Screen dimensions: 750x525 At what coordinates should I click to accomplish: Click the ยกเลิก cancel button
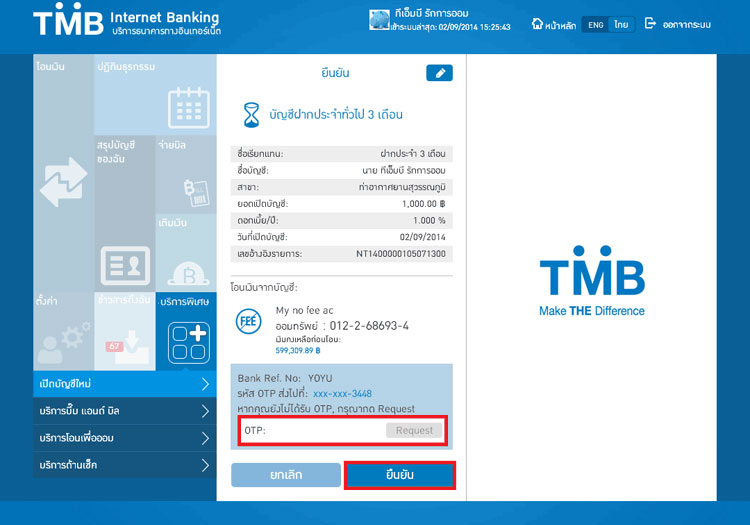pos(284,475)
